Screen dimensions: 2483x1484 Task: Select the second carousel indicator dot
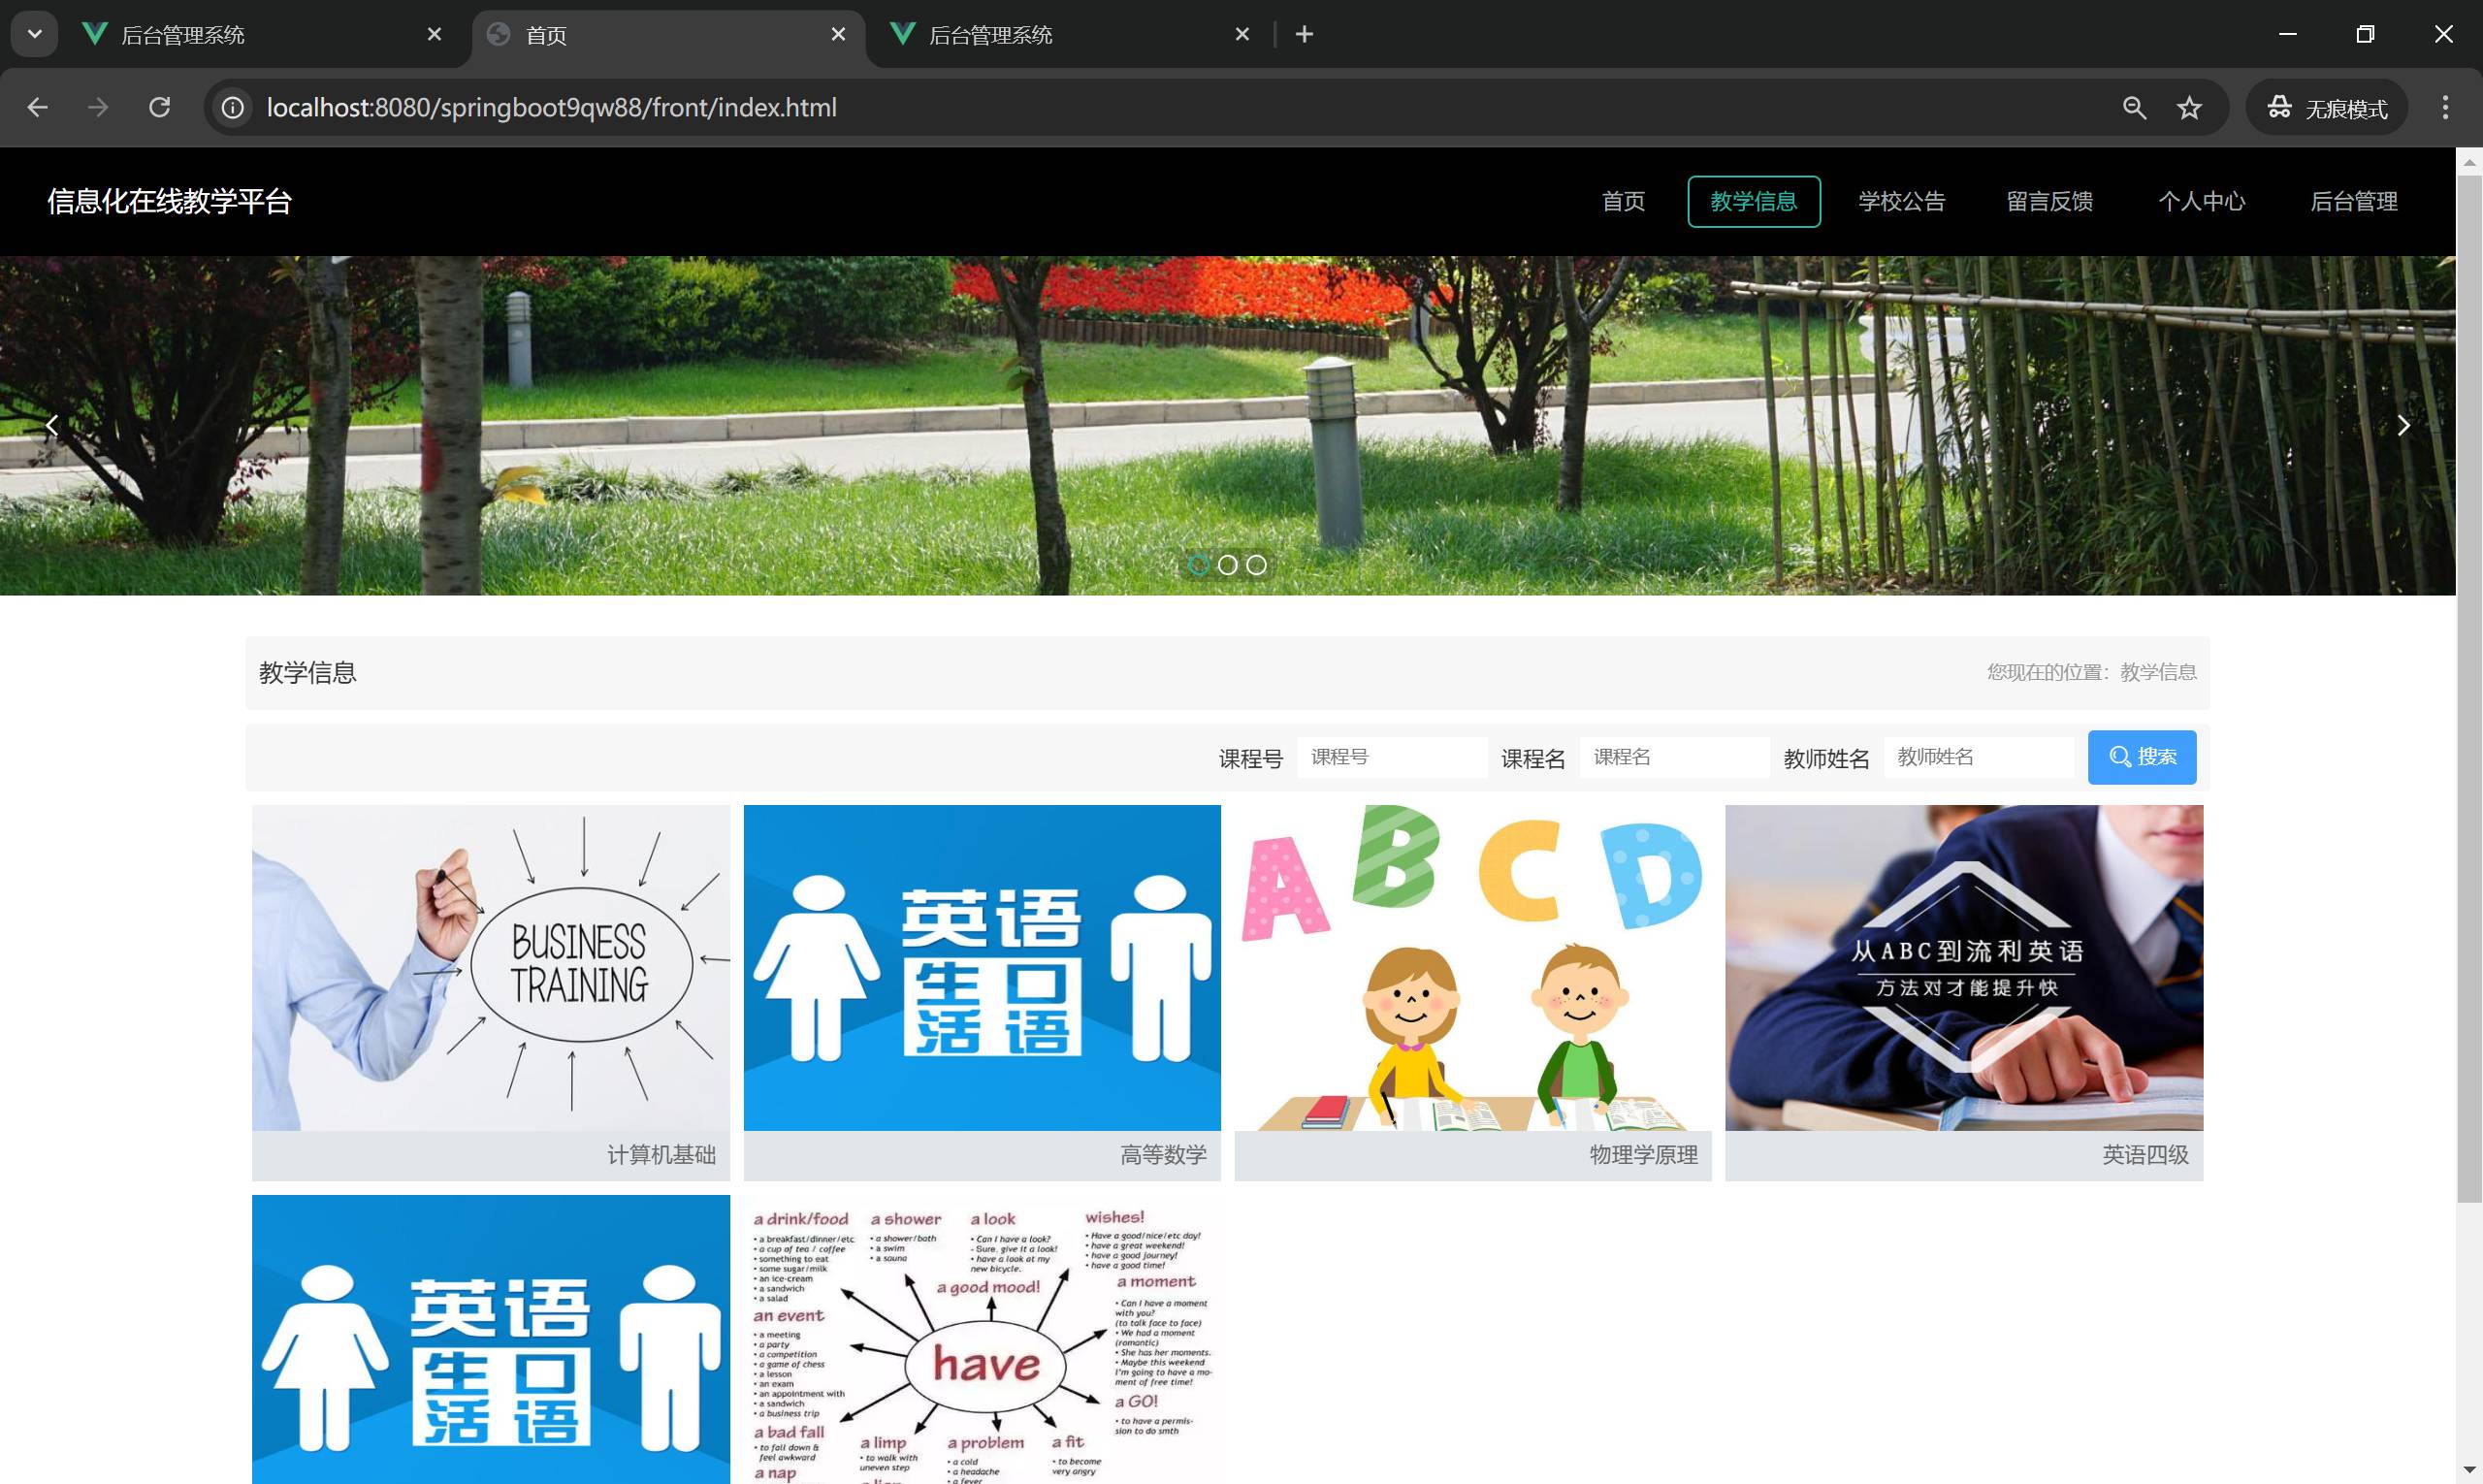pyautogui.click(x=1227, y=565)
